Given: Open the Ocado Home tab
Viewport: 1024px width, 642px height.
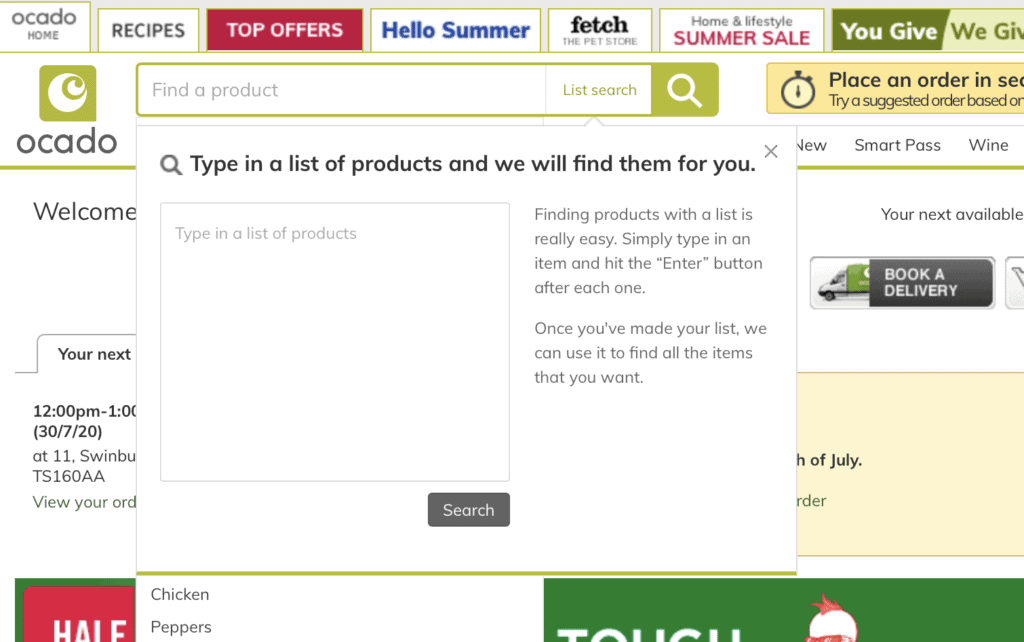Looking at the screenshot, I should [x=44, y=26].
